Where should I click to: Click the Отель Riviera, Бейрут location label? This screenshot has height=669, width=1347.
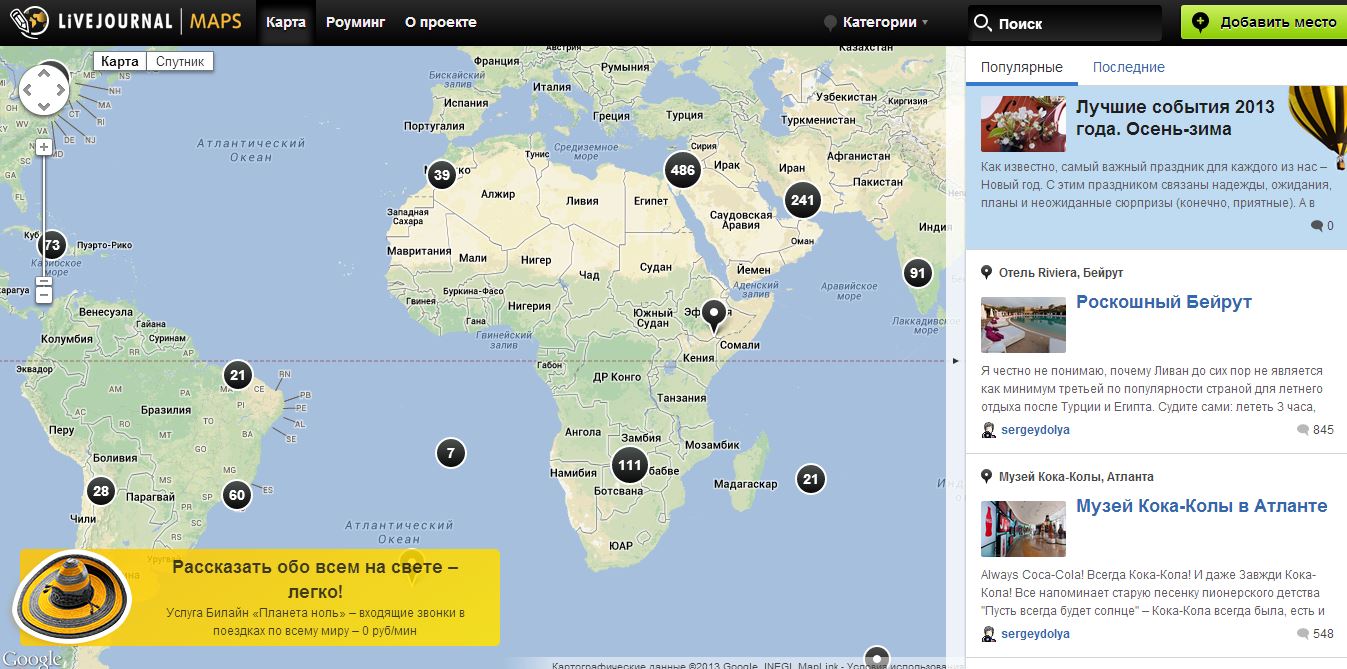1061,272
